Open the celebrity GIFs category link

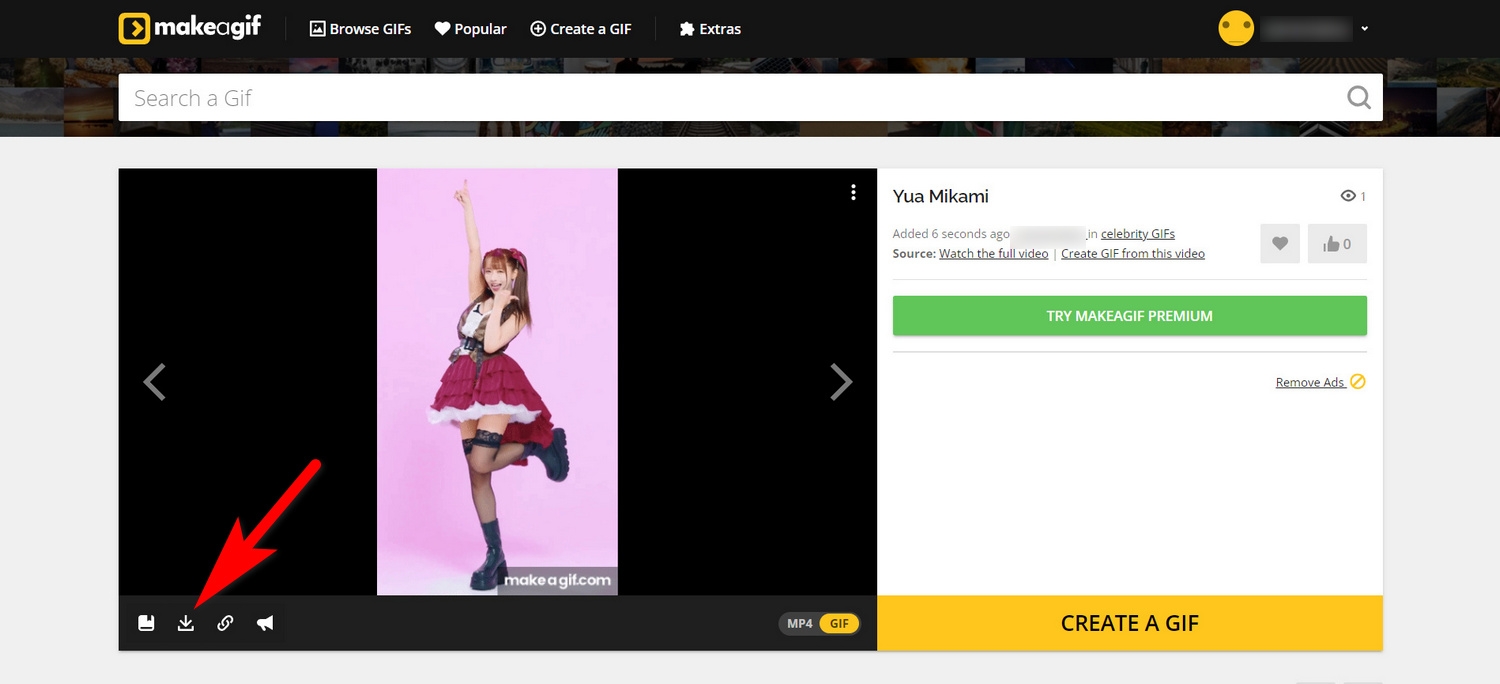tap(1138, 234)
